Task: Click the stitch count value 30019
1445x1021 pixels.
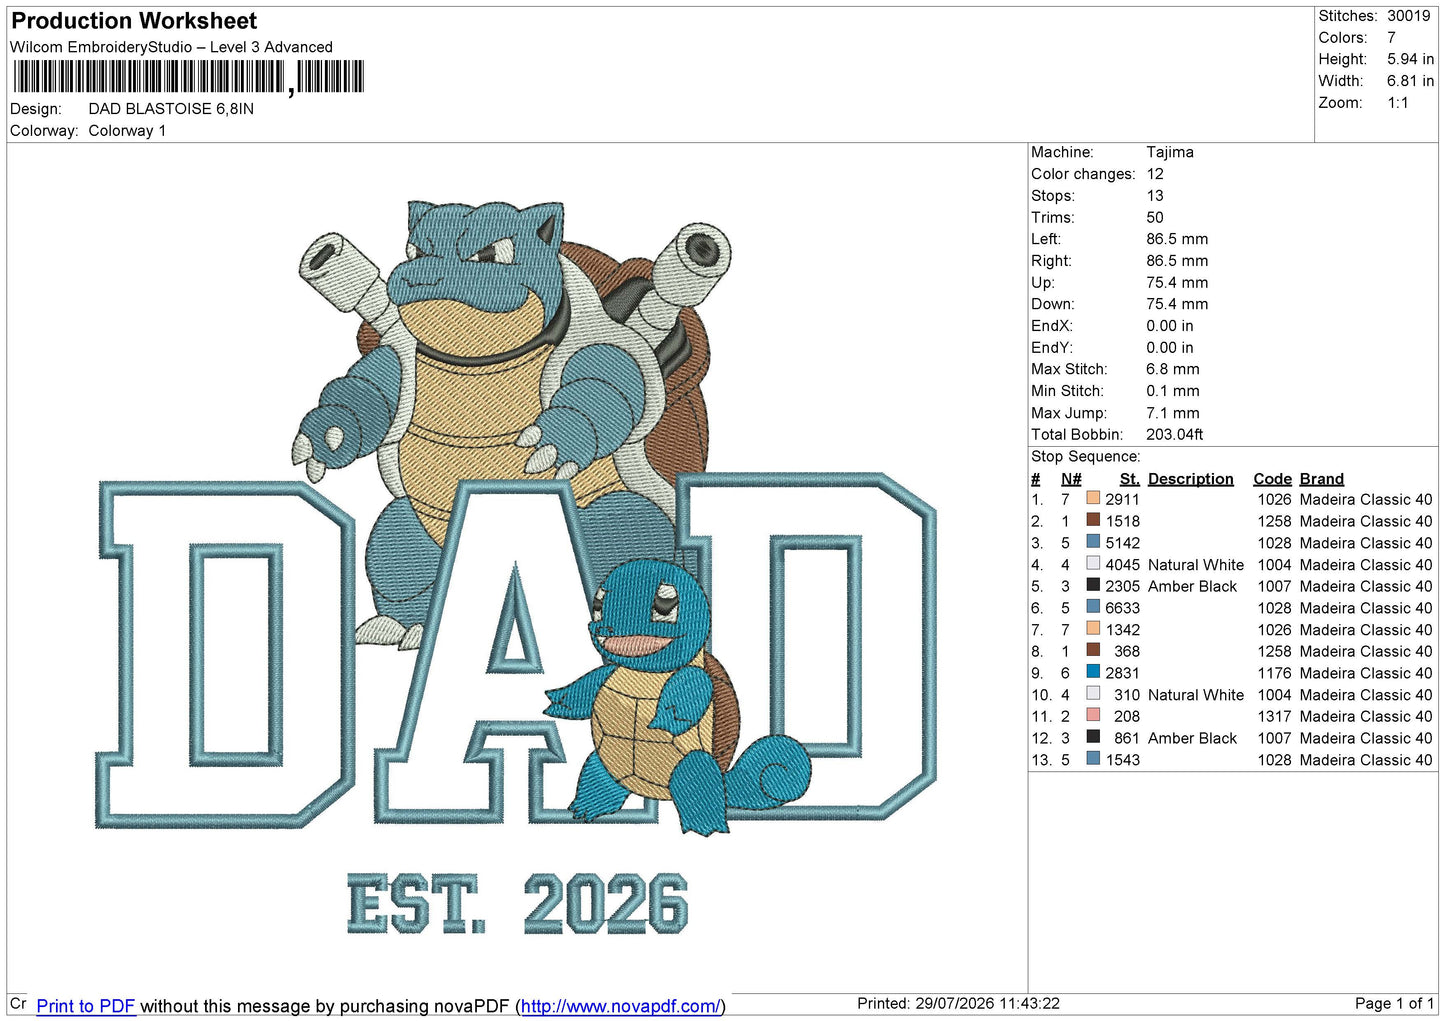Action: click(1408, 16)
